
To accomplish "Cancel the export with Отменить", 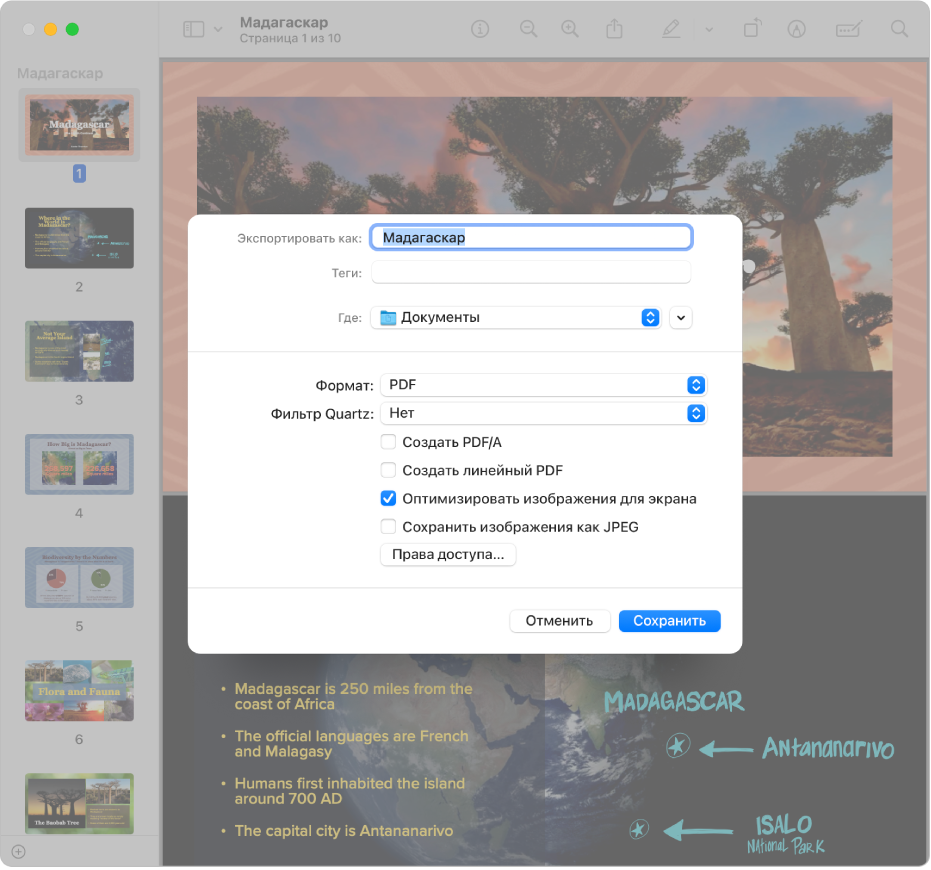I will 559,621.
